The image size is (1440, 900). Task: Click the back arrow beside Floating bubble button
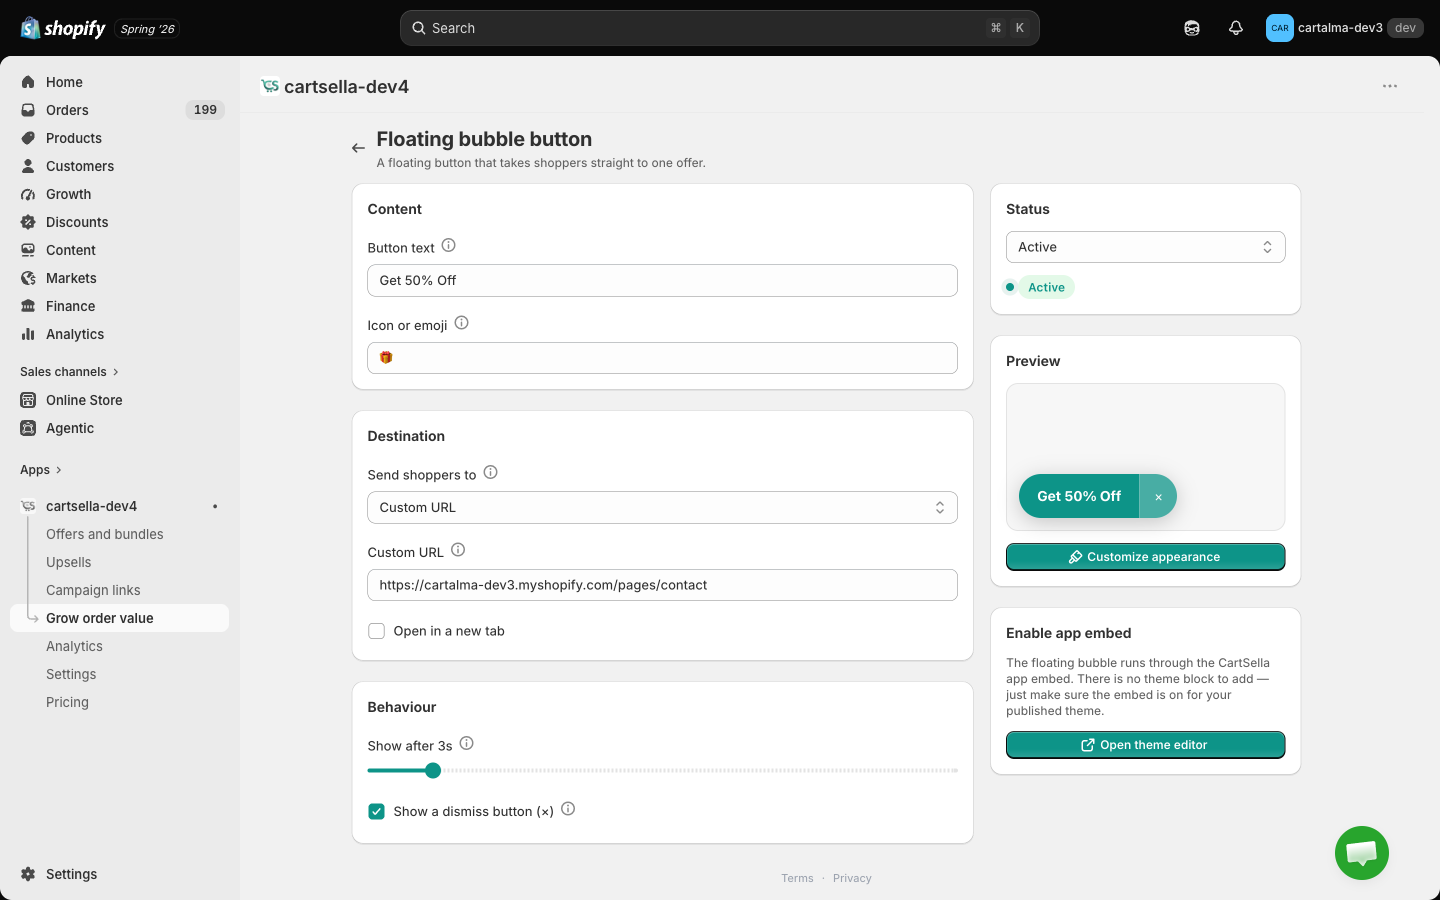point(358,148)
